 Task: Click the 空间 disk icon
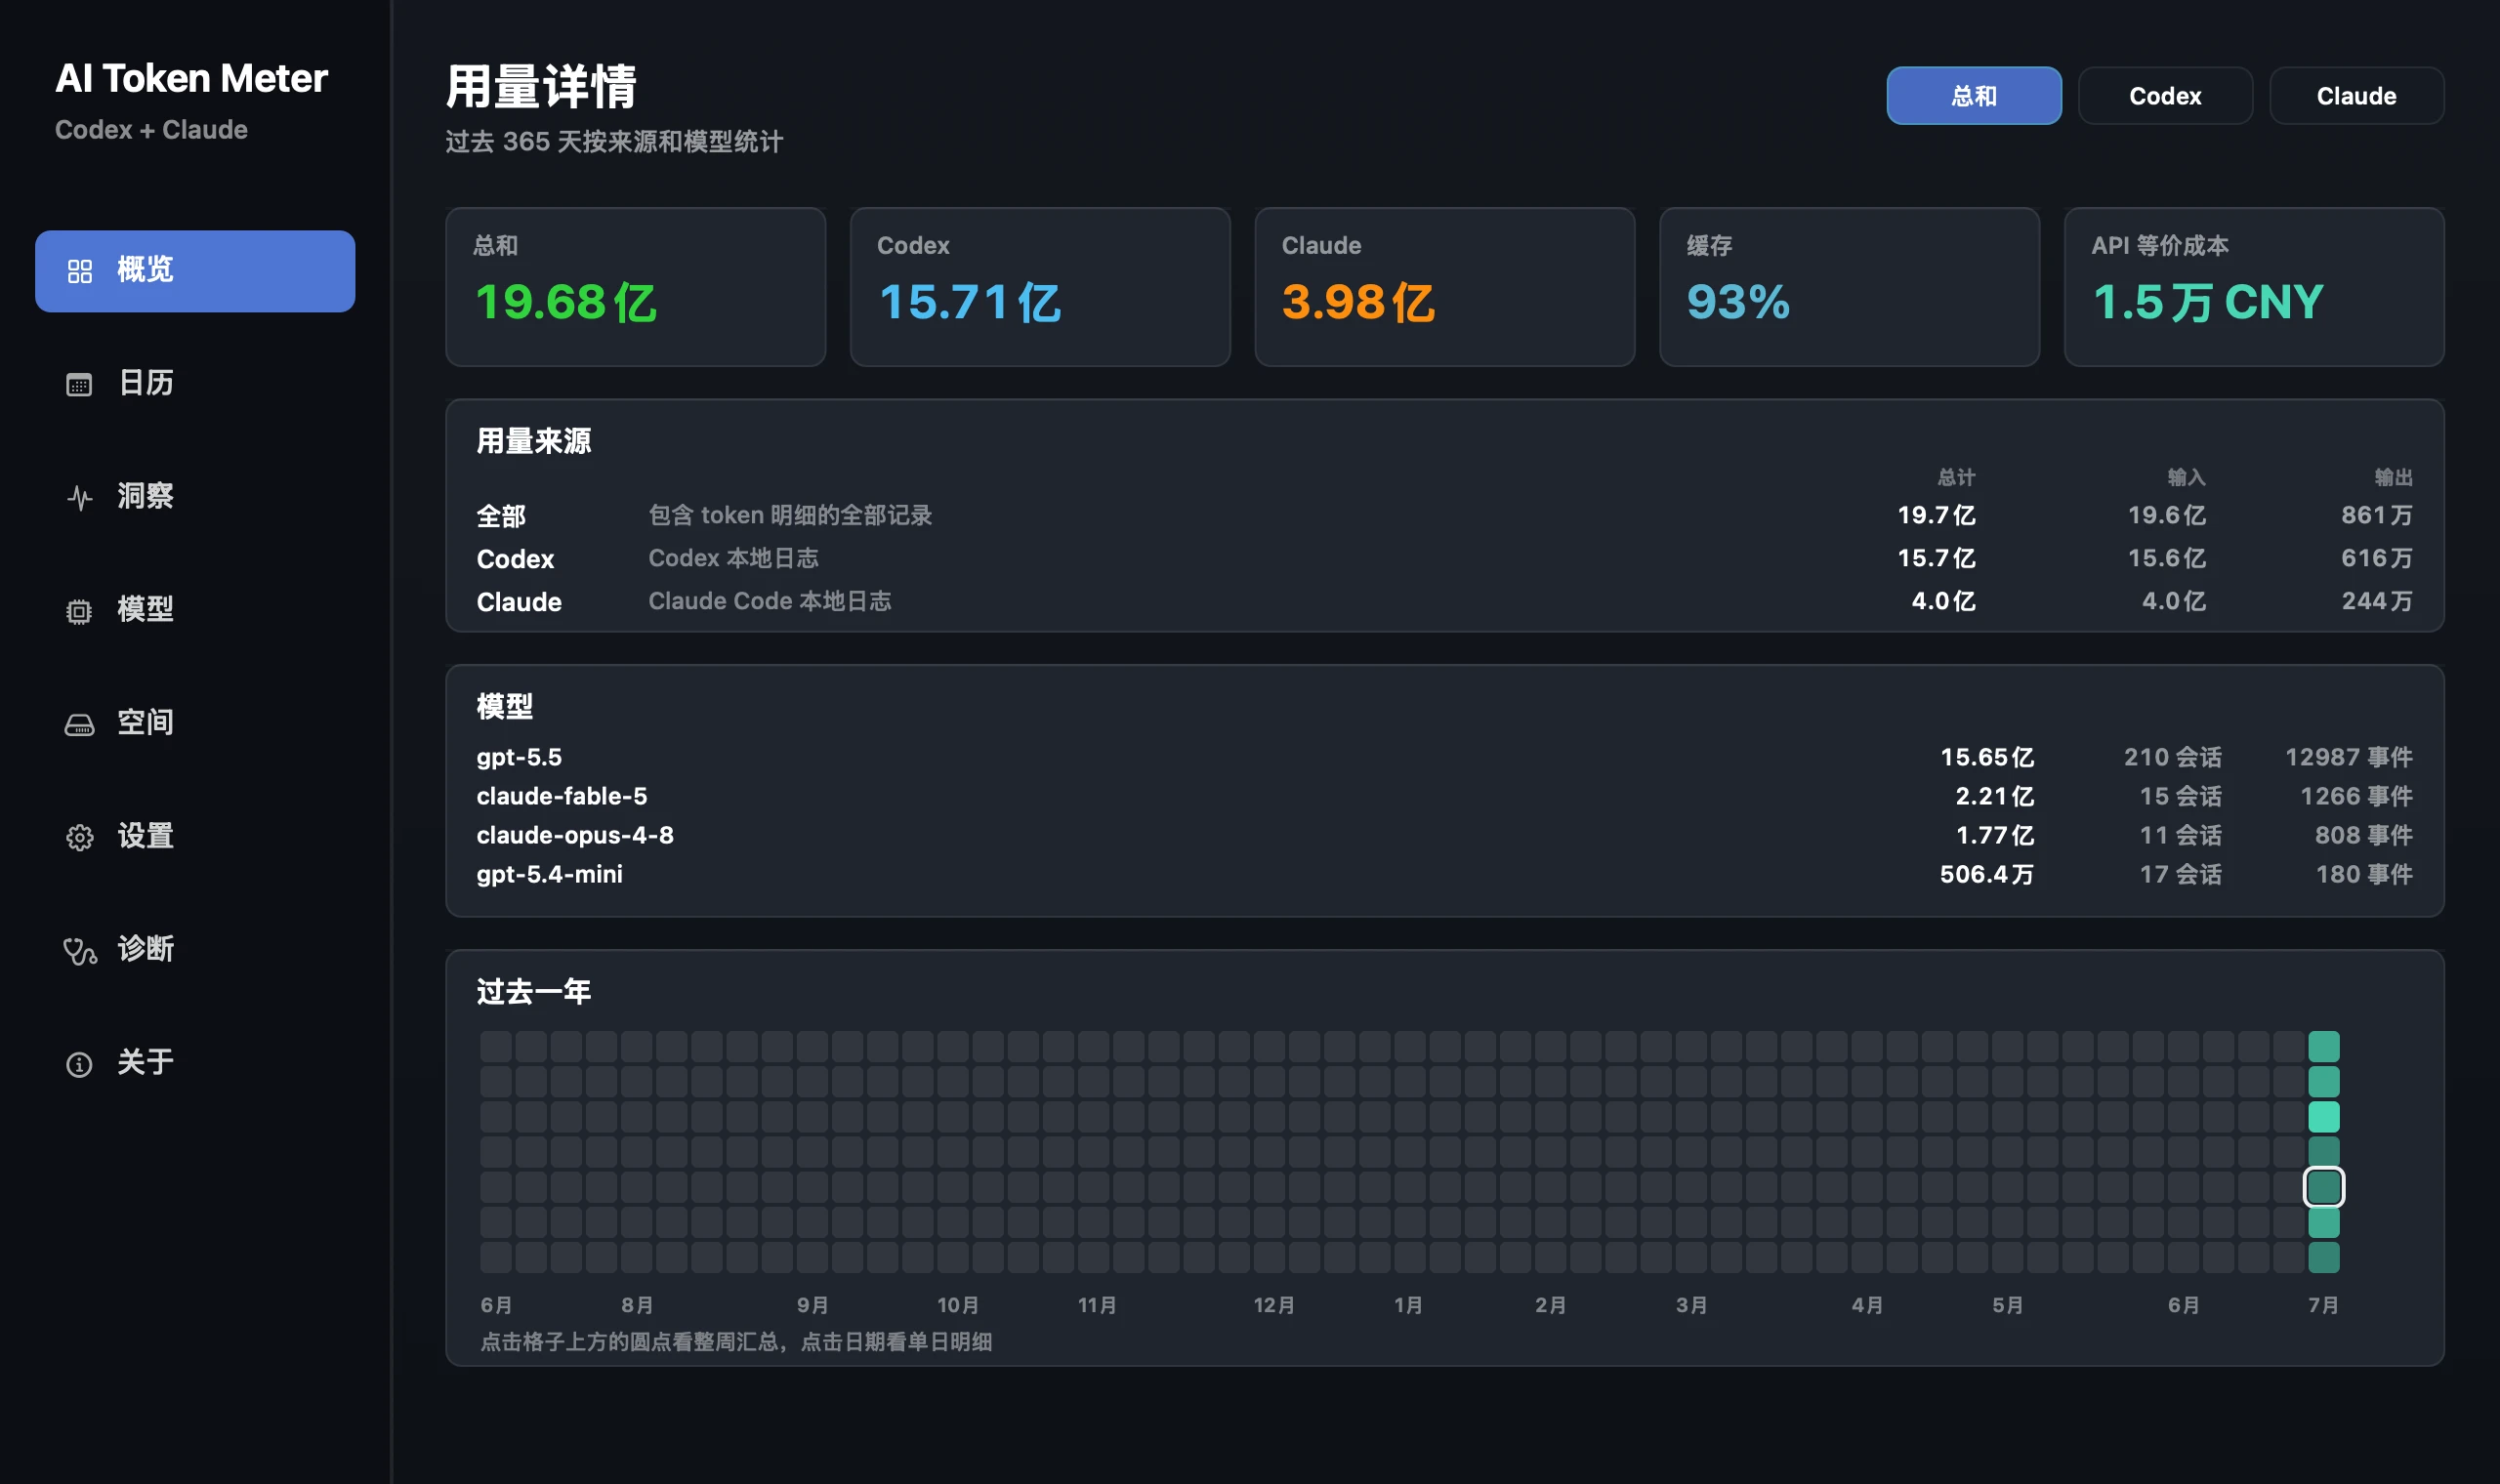79,724
